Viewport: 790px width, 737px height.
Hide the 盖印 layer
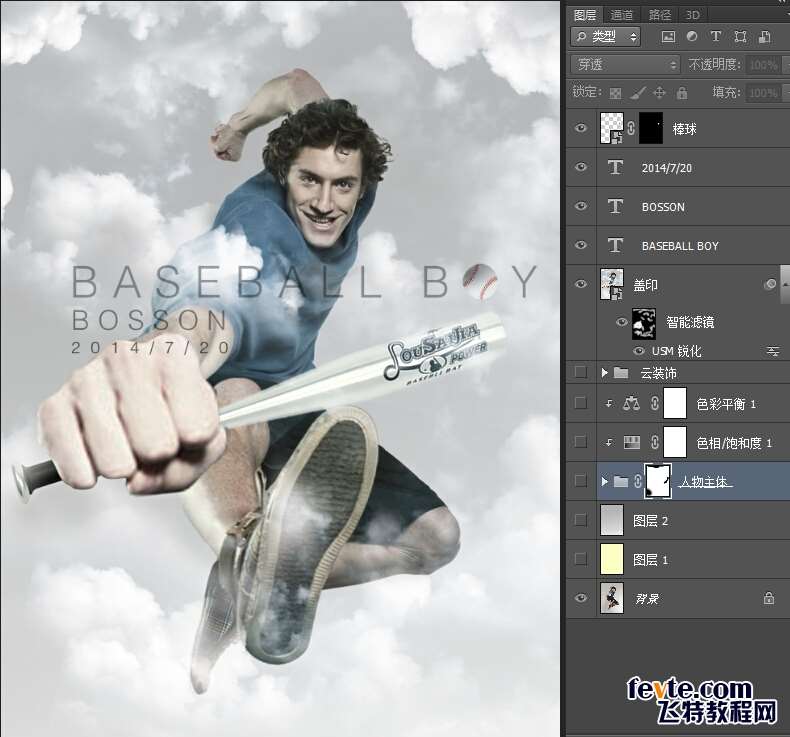tap(580, 284)
